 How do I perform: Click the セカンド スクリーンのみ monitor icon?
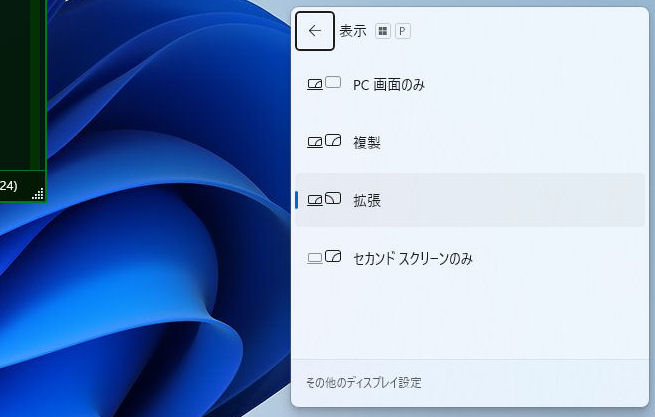pyautogui.click(x=324, y=257)
